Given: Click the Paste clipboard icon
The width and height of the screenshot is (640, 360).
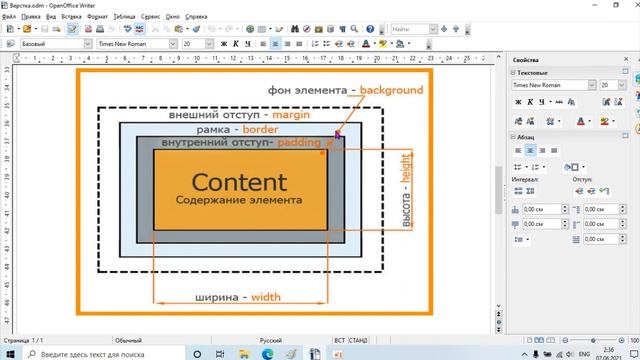Looking at the screenshot, I should click(179, 29).
